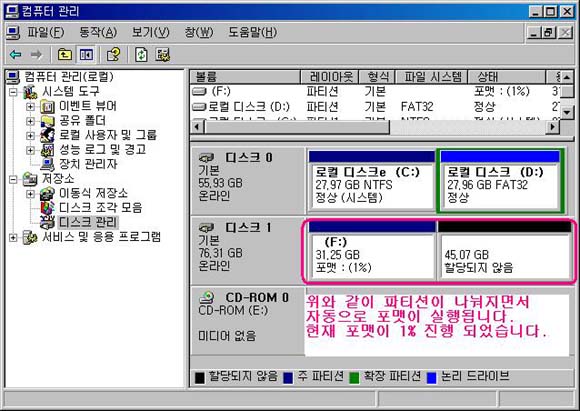Expand the 이동식 저장소 node
The height and width of the screenshot is (411, 580).
click(x=30, y=194)
